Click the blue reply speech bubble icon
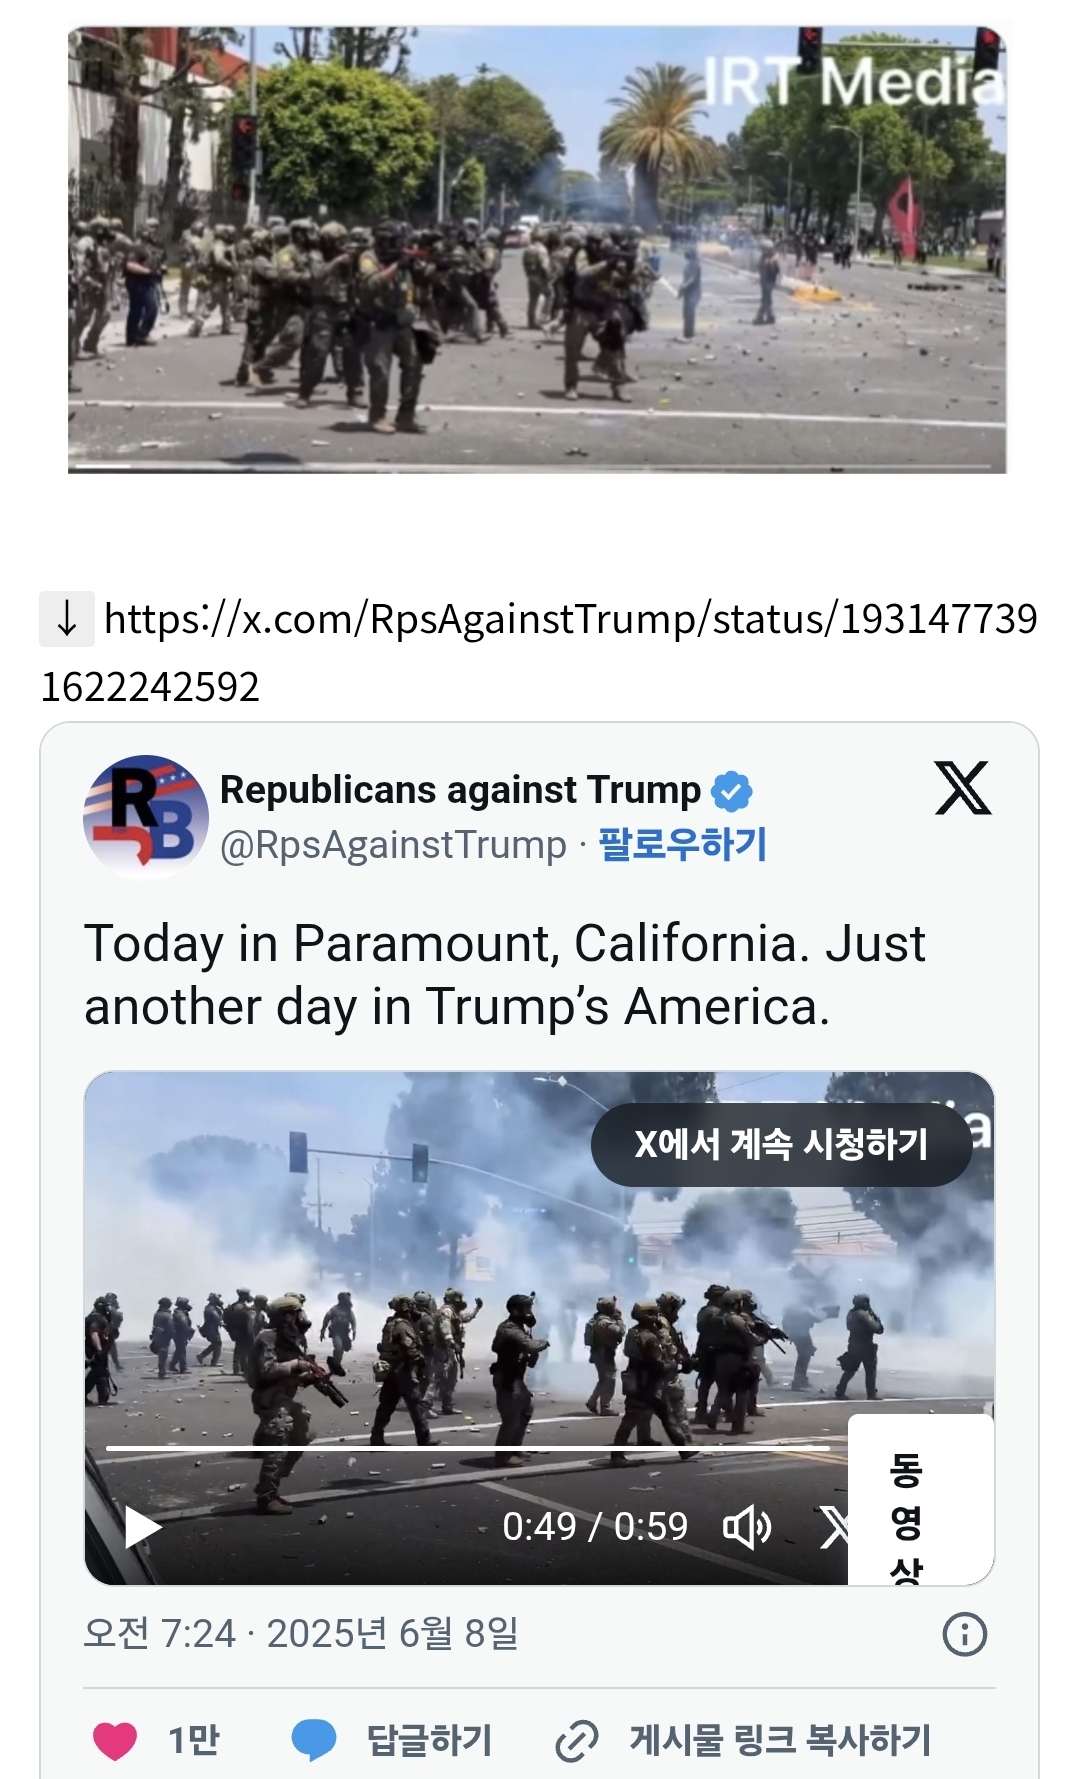Screen dimensions: 1079x1779 [x=314, y=1740]
